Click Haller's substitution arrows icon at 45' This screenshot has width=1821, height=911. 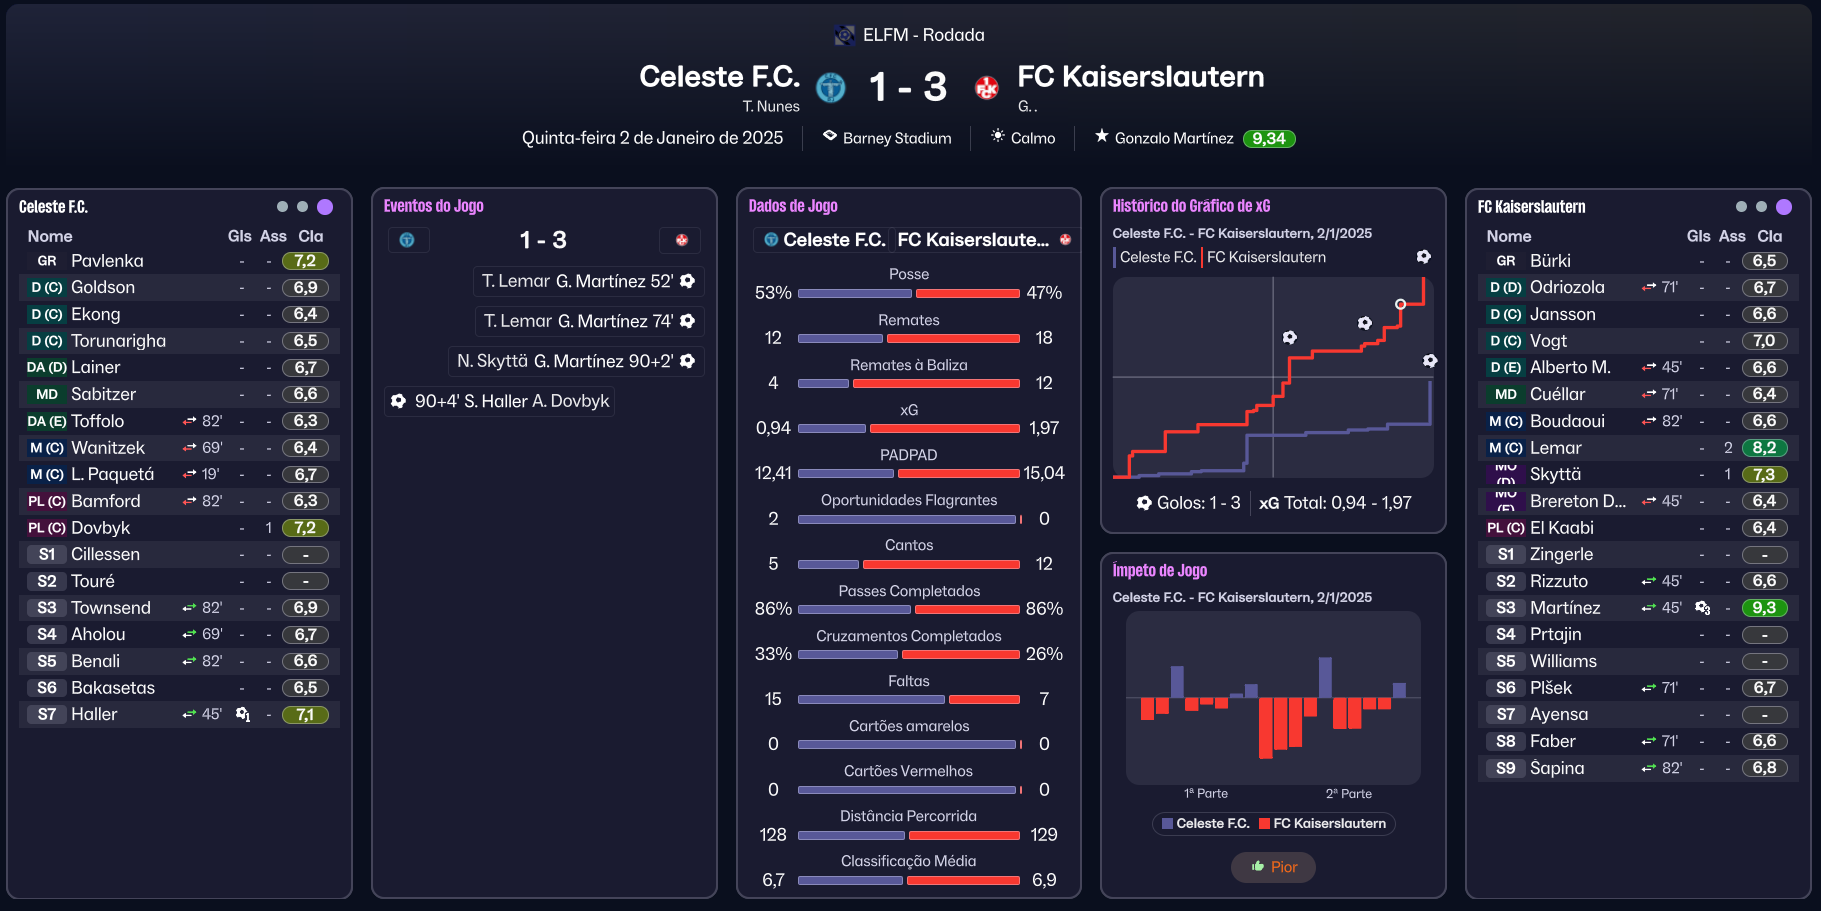pos(189,714)
